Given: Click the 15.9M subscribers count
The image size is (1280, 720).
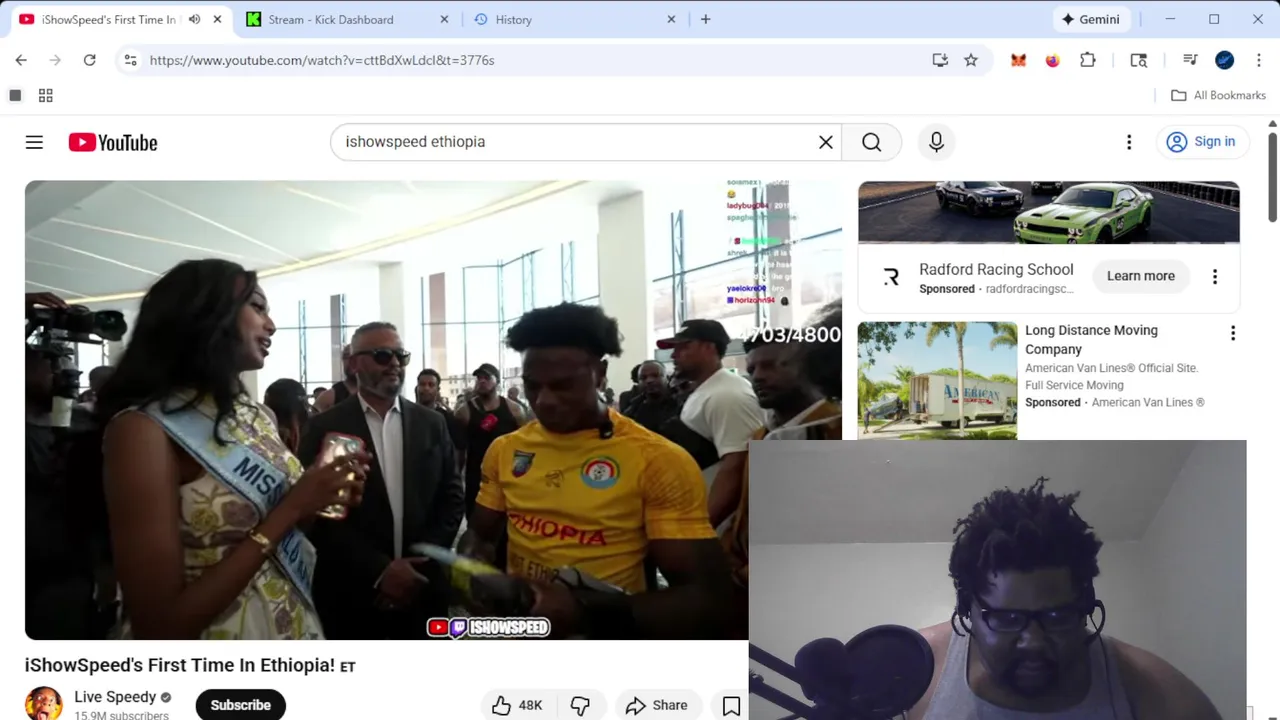Looking at the screenshot, I should click(121, 715).
